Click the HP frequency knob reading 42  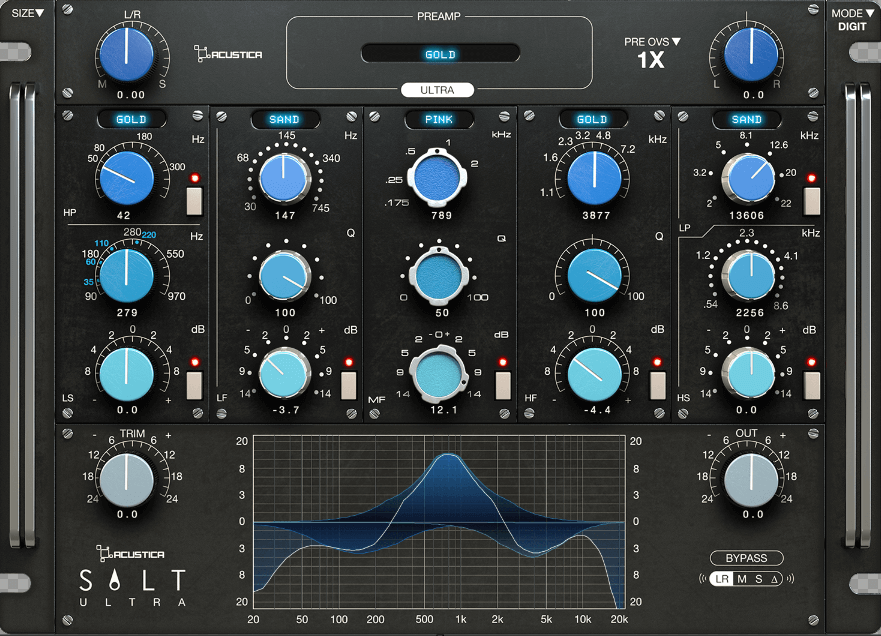click(127, 178)
